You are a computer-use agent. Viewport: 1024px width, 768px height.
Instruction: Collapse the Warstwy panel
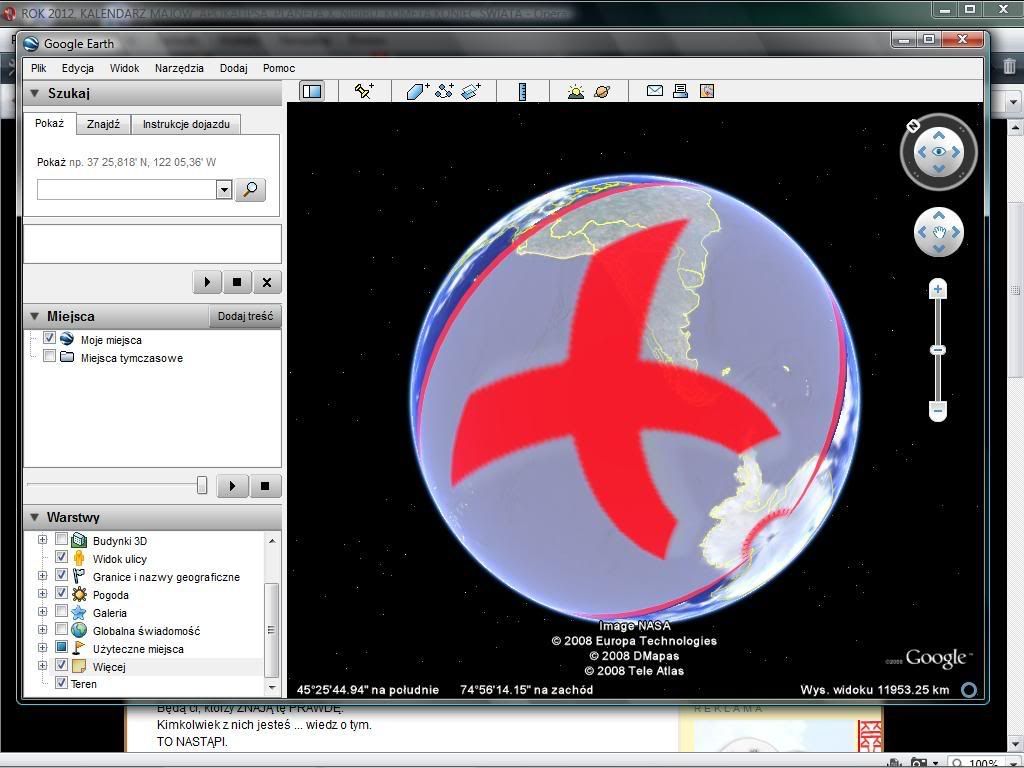tap(34, 518)
